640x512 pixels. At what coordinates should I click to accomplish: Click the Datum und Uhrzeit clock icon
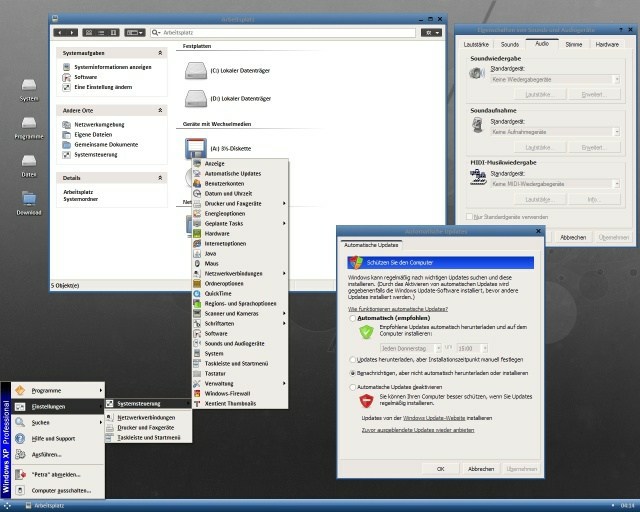[x=197, y=194]
